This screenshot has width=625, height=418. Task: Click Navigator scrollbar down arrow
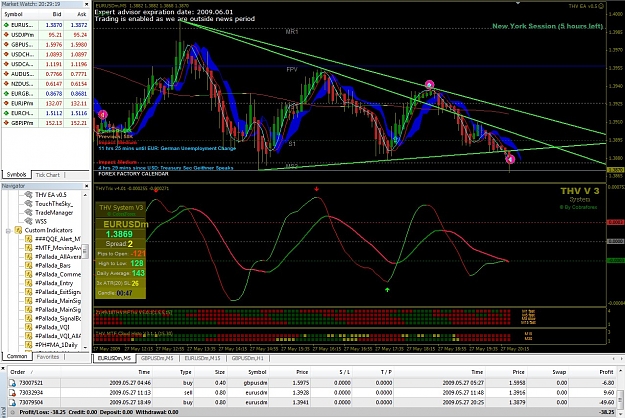pyautogui.click(x=85, y=347)
